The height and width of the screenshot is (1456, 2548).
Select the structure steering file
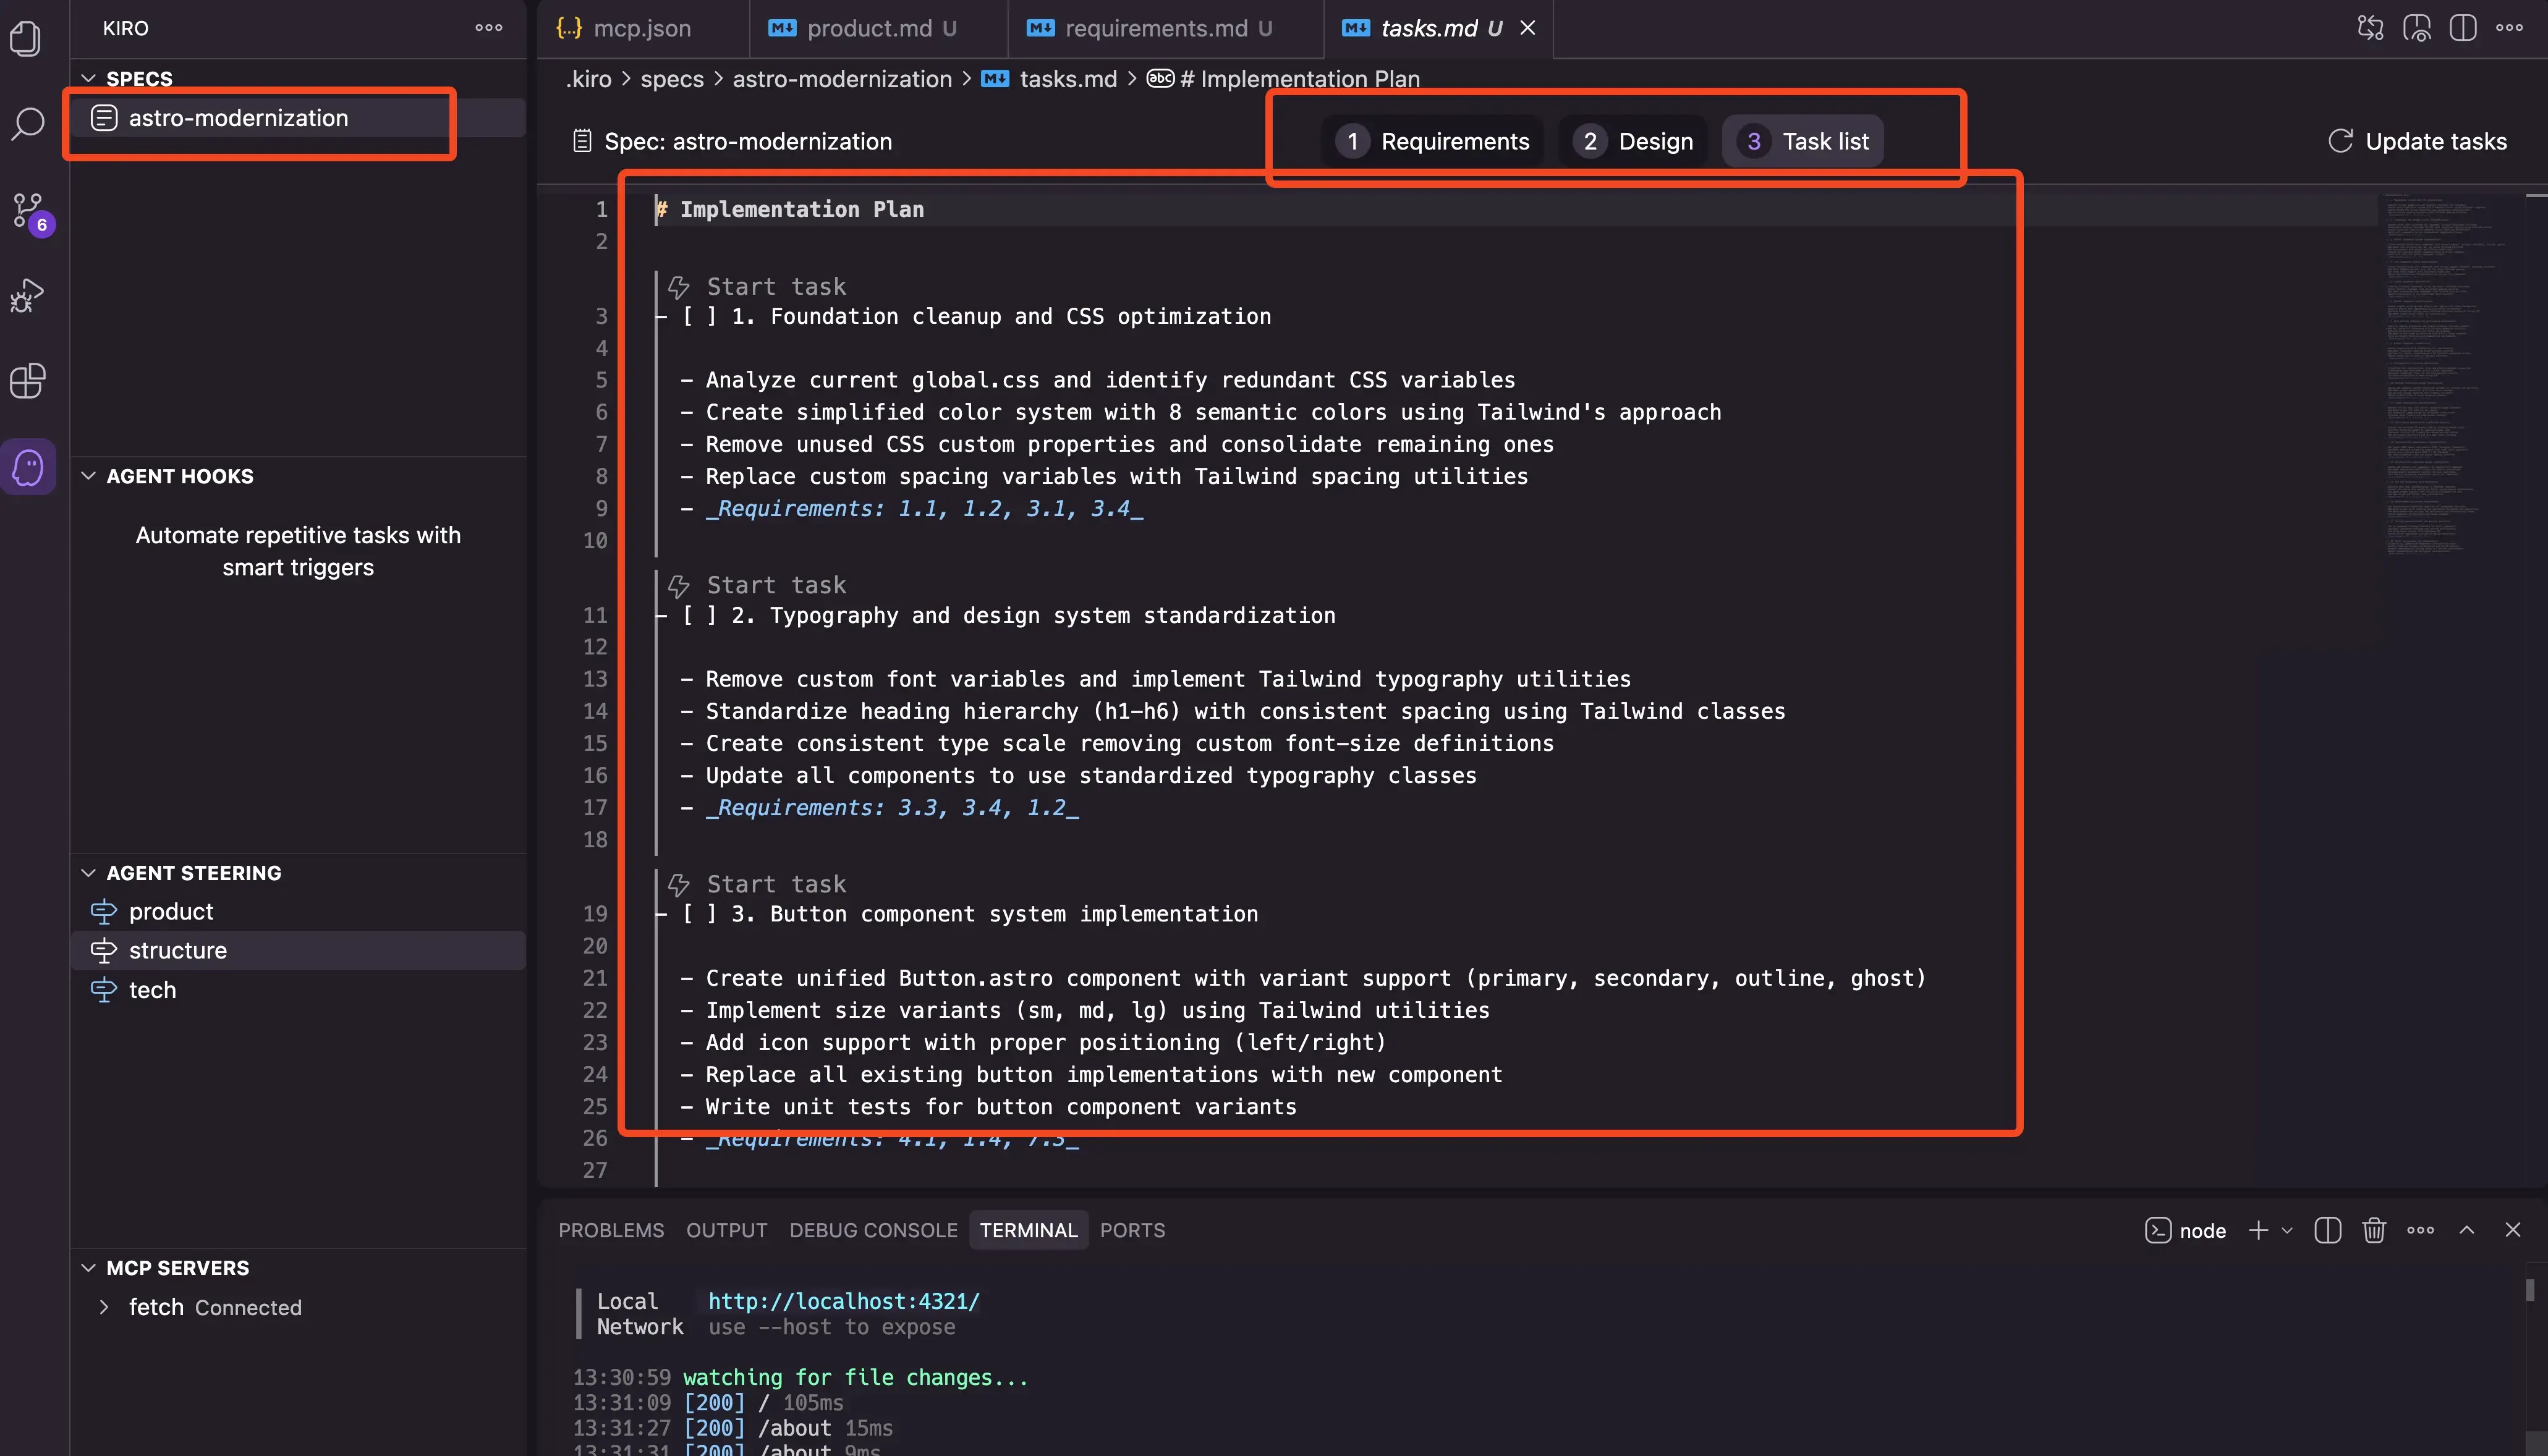click(x=177, y=950)
